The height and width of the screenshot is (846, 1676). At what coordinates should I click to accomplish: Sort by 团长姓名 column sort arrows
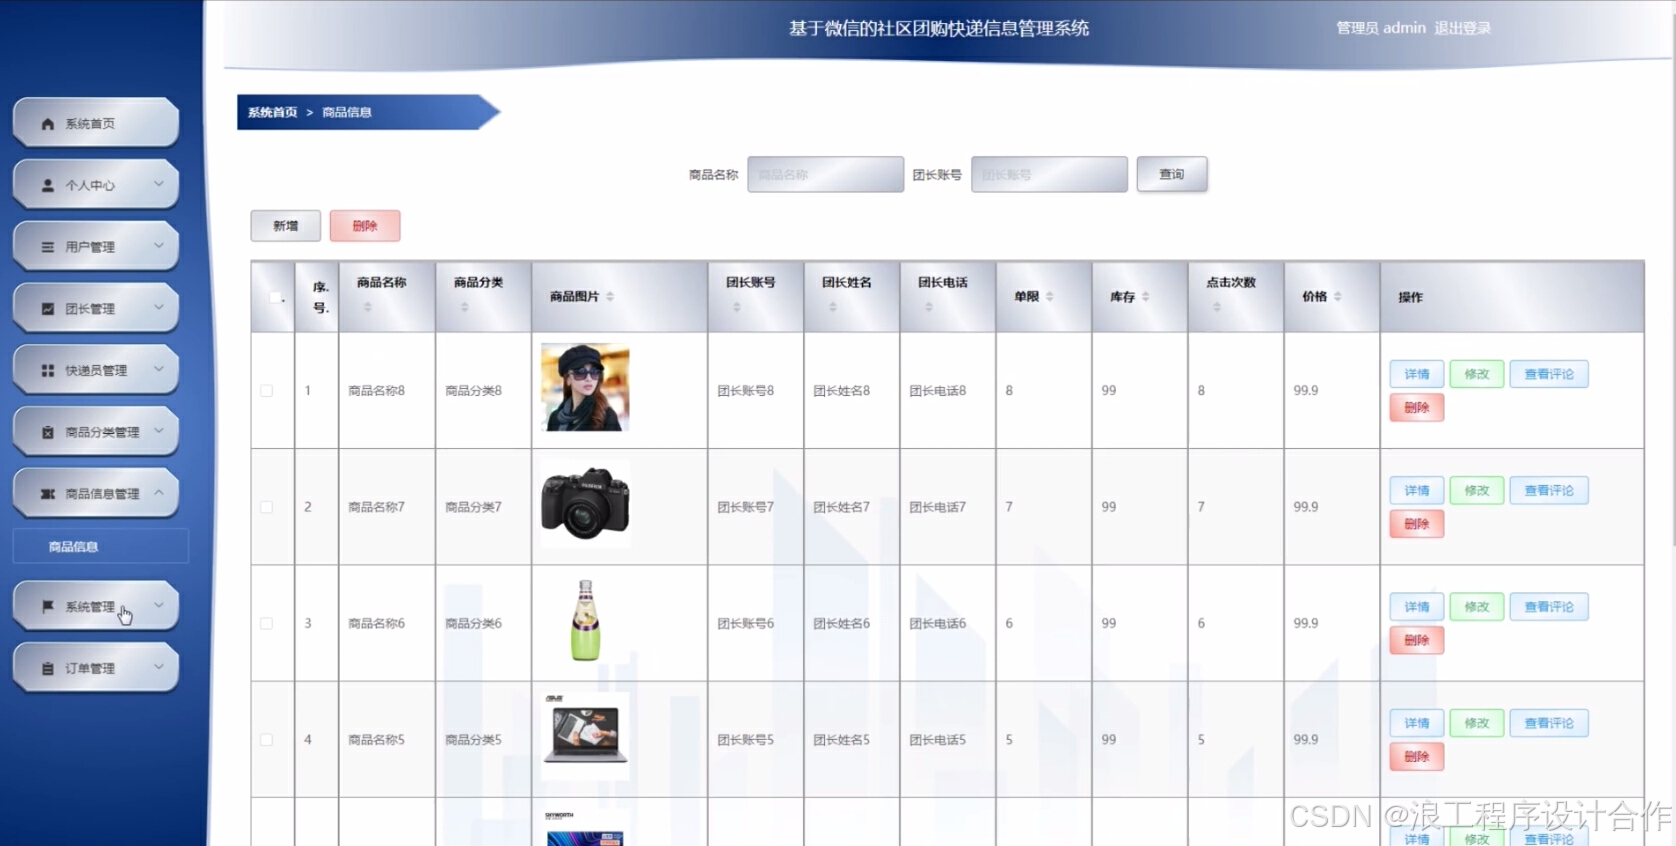[x=832, y=307]
